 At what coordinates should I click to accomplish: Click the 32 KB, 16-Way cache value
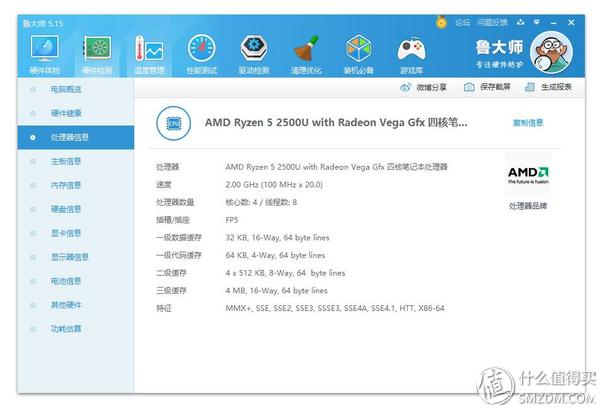pyautogui.click(x=277, y=238)
